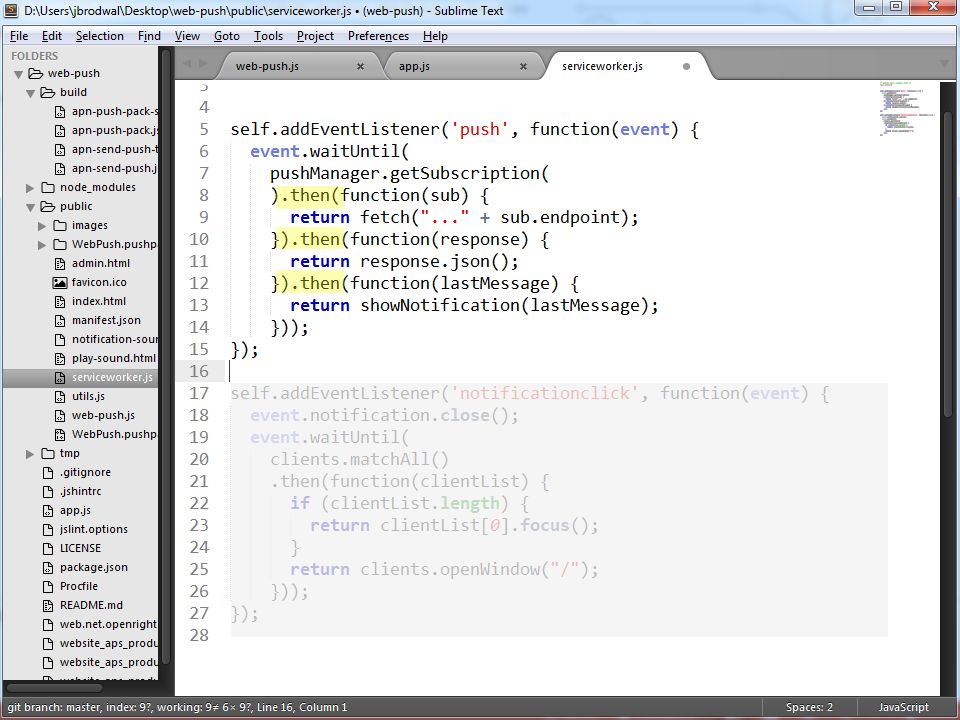Click the node_modules folder icon
960x720 pixels.
(x=48, y=187)
